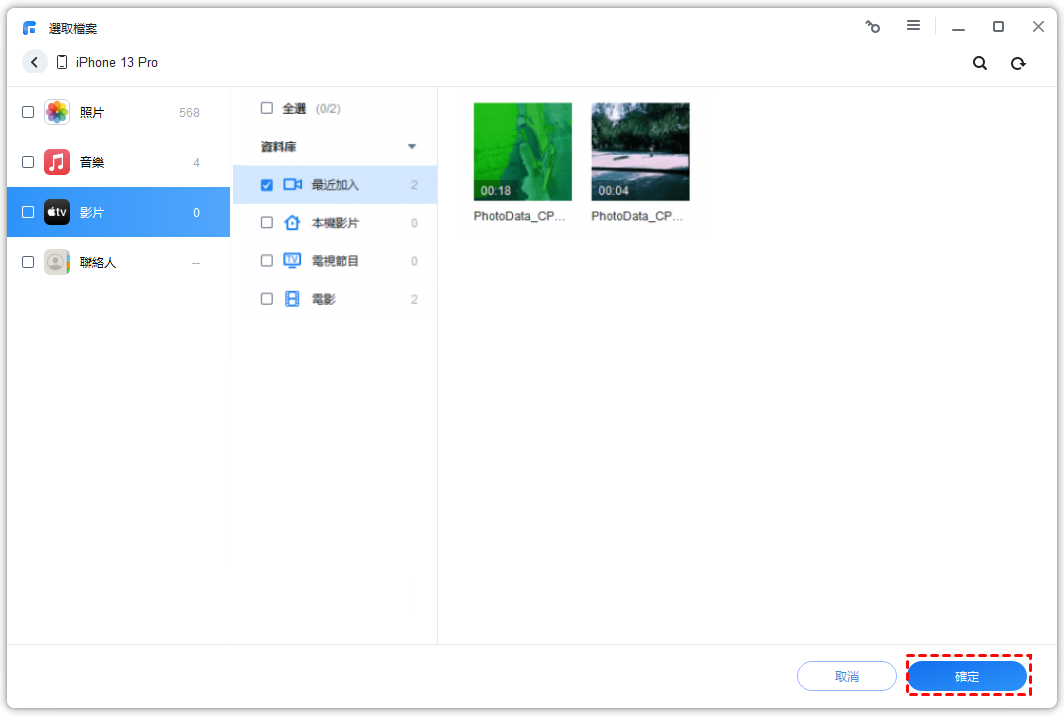Screen dimensions: 1064x717
Task: Click the key icon in title bar
Action: 873,27
